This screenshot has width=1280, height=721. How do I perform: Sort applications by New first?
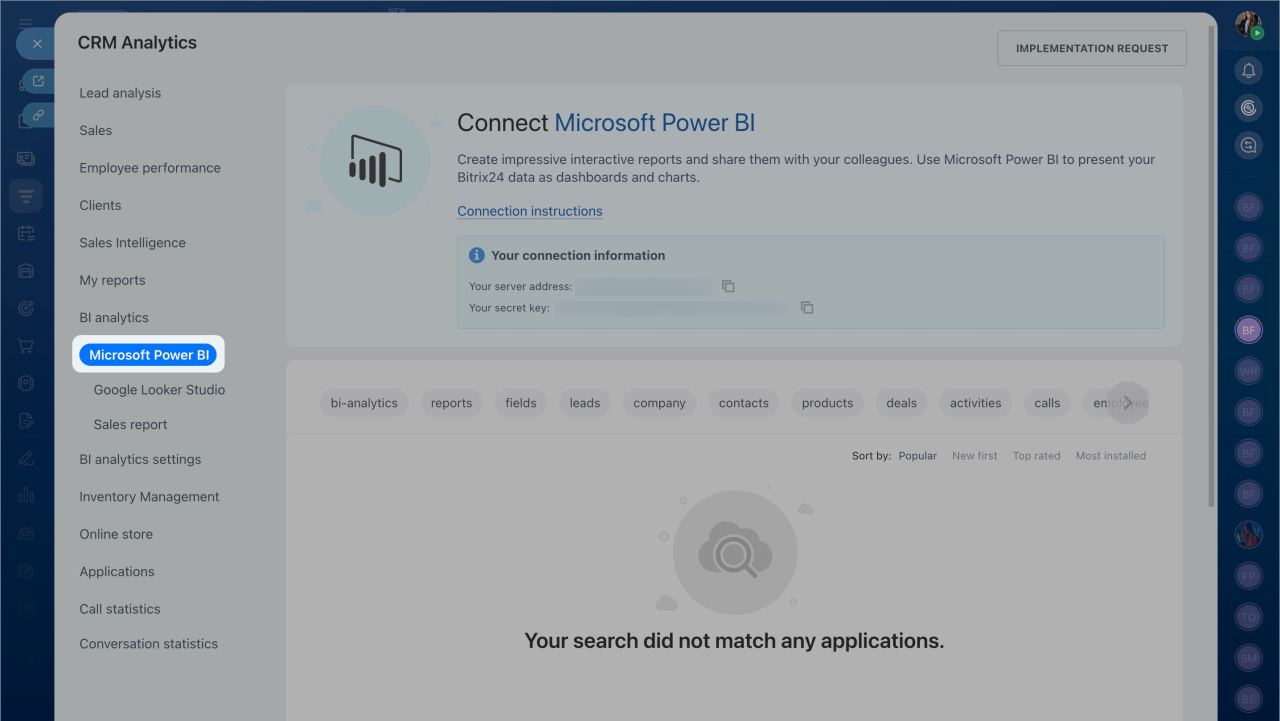coord(974,456)
